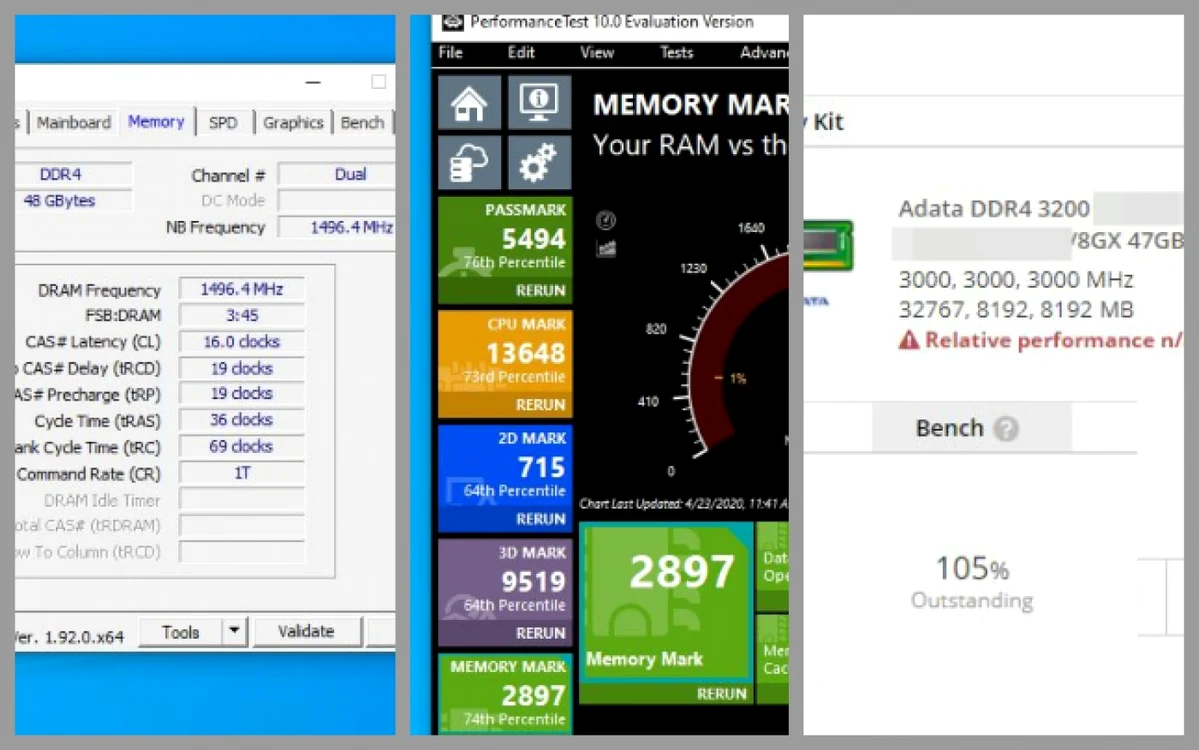Click the small gauge view icon beside chart
1199x750 pixels.
606,221
